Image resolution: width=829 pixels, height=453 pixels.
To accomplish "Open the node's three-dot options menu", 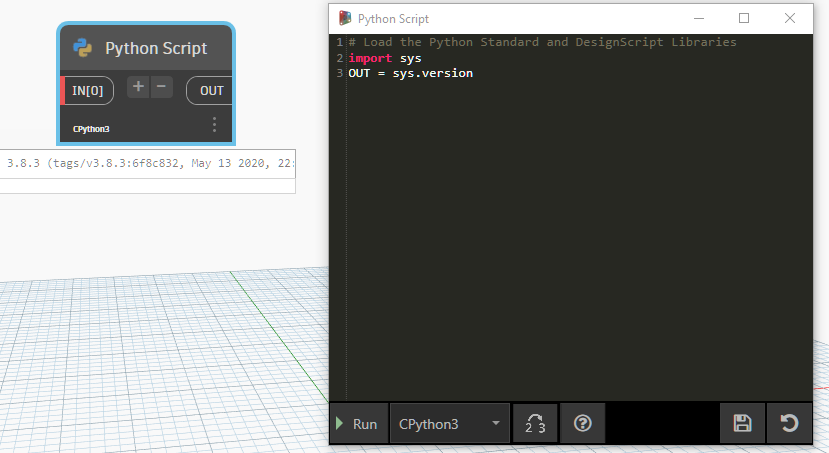I will click(x=214, y=125).
